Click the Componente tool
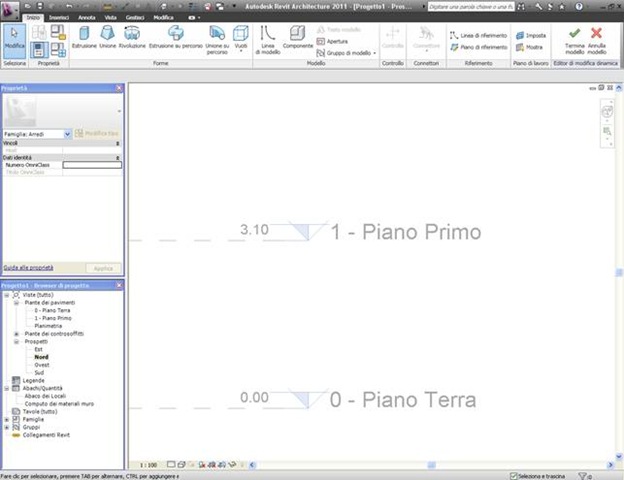This screenshot has width=624, height=480. tap(296, 40)
